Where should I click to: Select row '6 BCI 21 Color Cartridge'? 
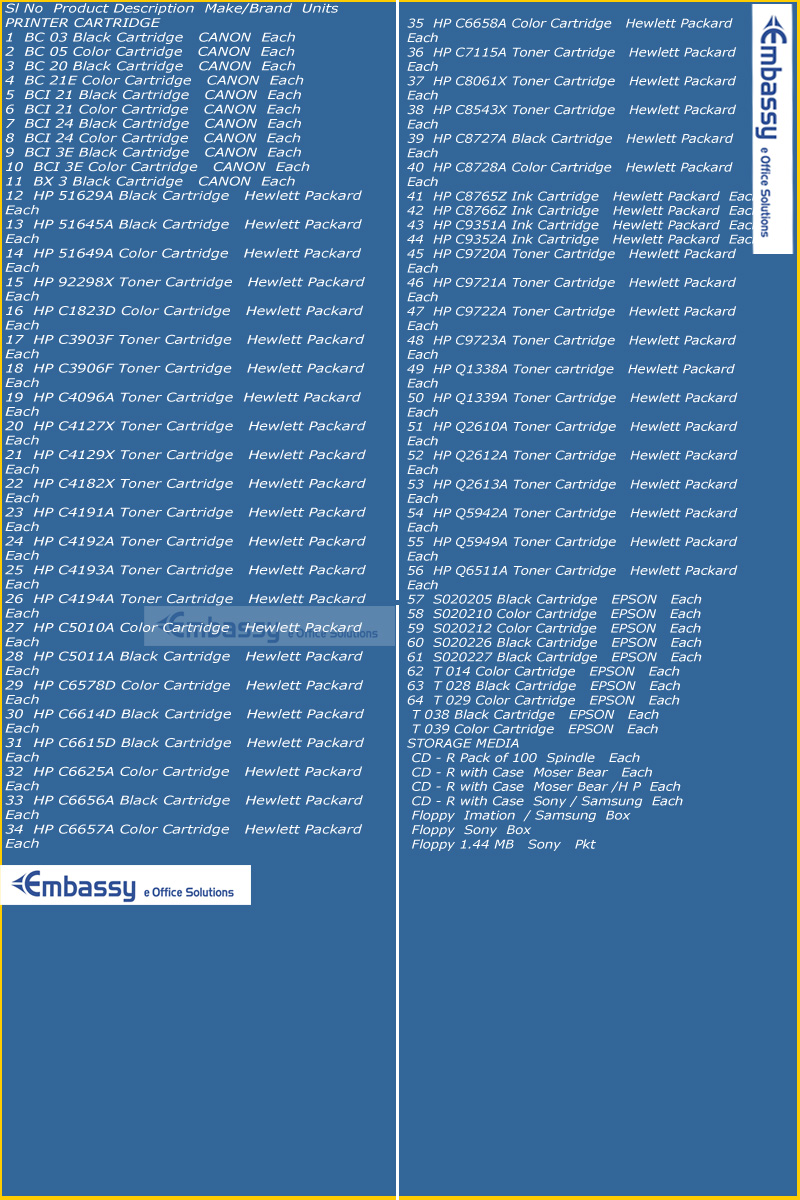153,109
